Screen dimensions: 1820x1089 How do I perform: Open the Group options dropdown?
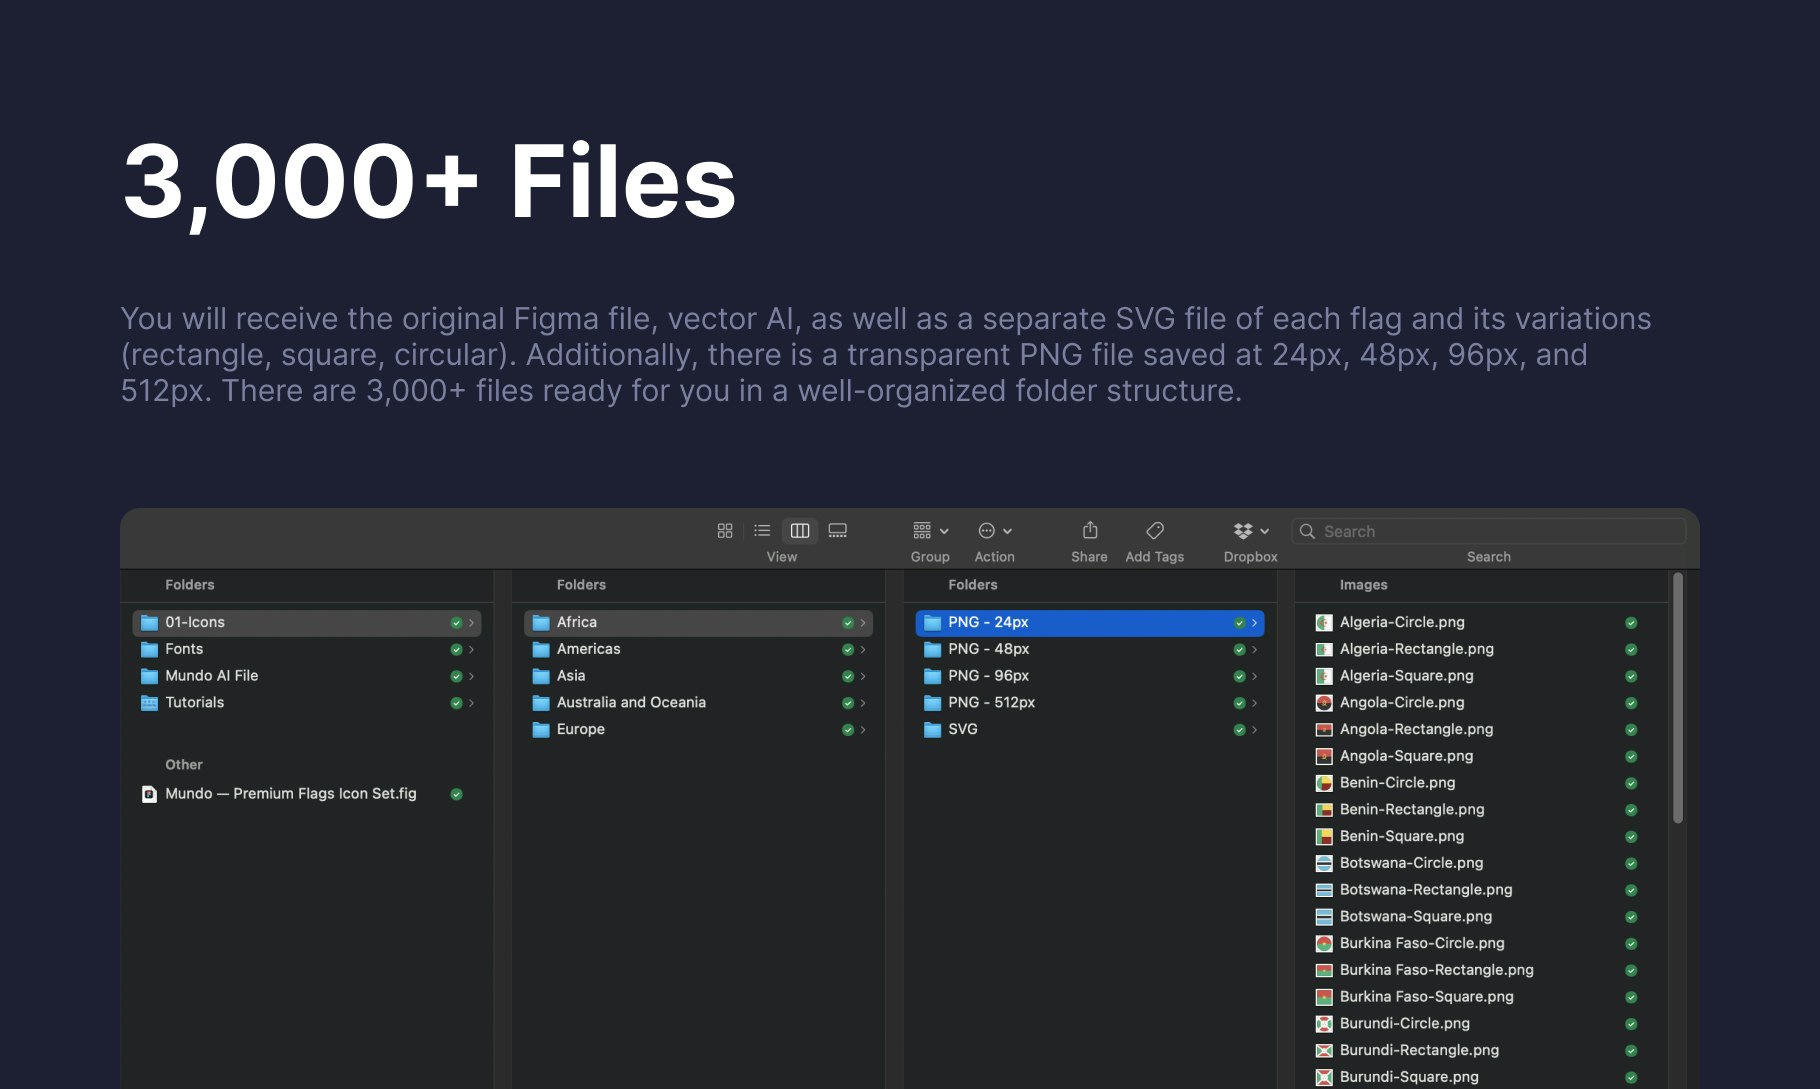coord(930,531)
